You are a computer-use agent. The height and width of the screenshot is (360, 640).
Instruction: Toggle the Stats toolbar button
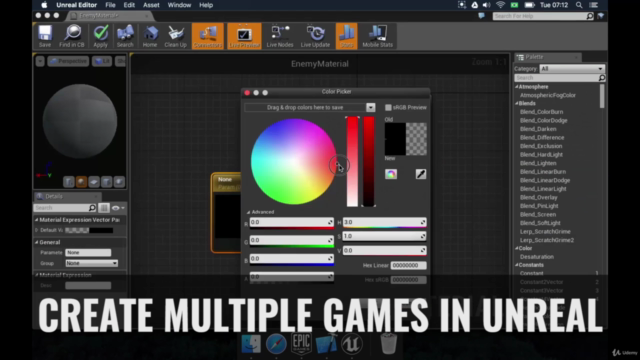click(x=347, y=36)
